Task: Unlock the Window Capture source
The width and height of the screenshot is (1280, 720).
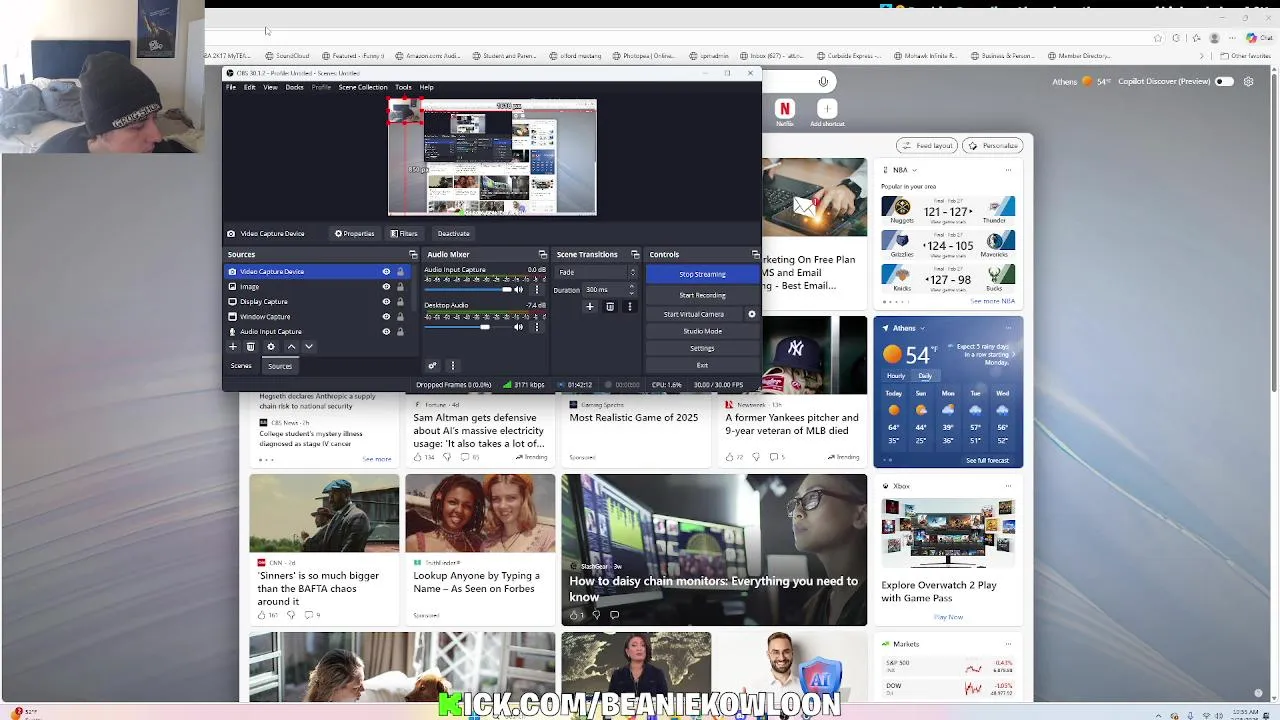Action: pos(400,317)
